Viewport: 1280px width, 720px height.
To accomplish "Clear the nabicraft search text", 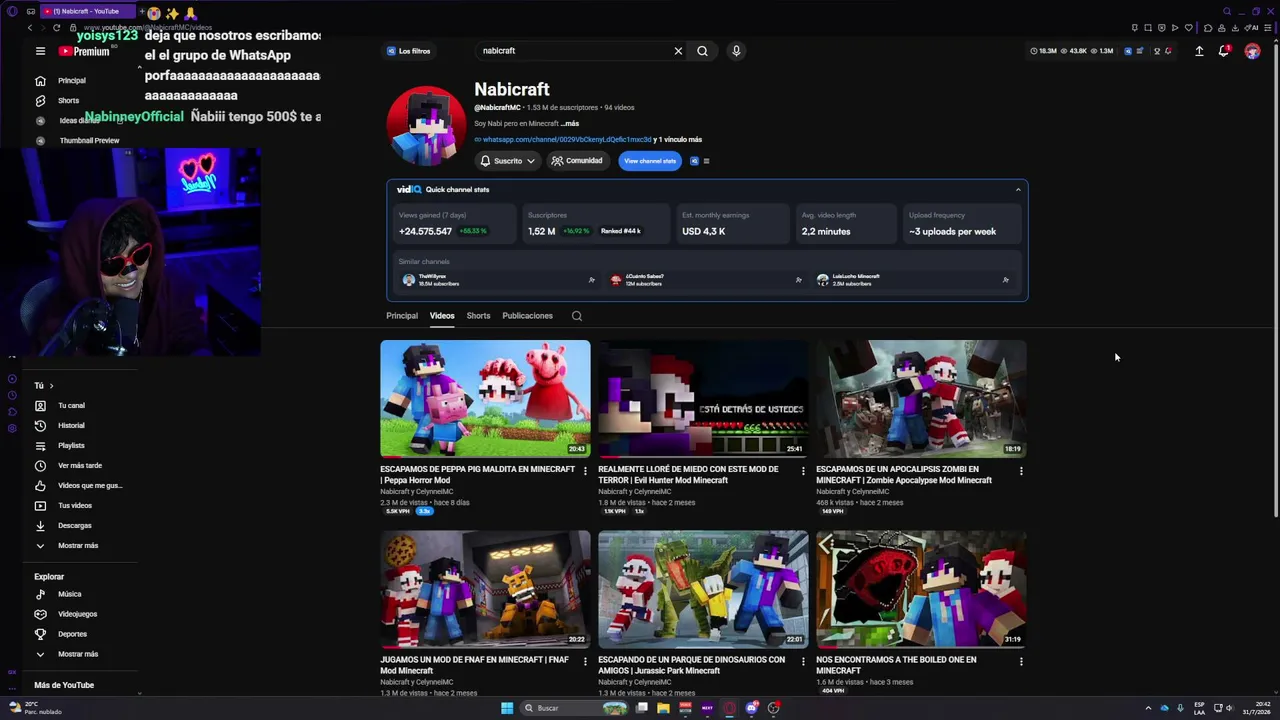I will click(678, 51).
